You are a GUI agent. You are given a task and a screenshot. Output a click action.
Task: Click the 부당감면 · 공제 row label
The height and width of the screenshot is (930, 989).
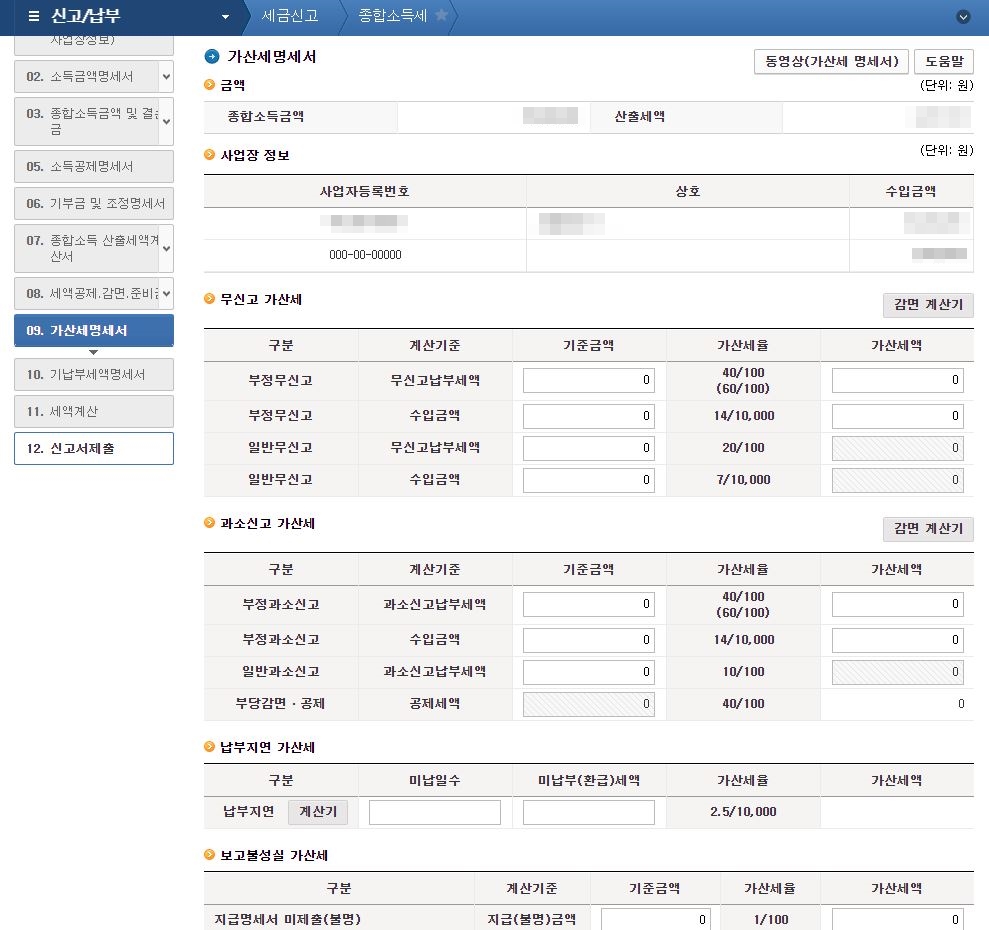(280, 704)
